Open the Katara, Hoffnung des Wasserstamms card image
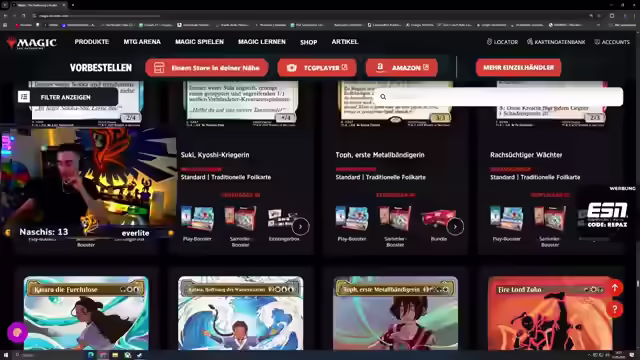 (x=241, y=313)
